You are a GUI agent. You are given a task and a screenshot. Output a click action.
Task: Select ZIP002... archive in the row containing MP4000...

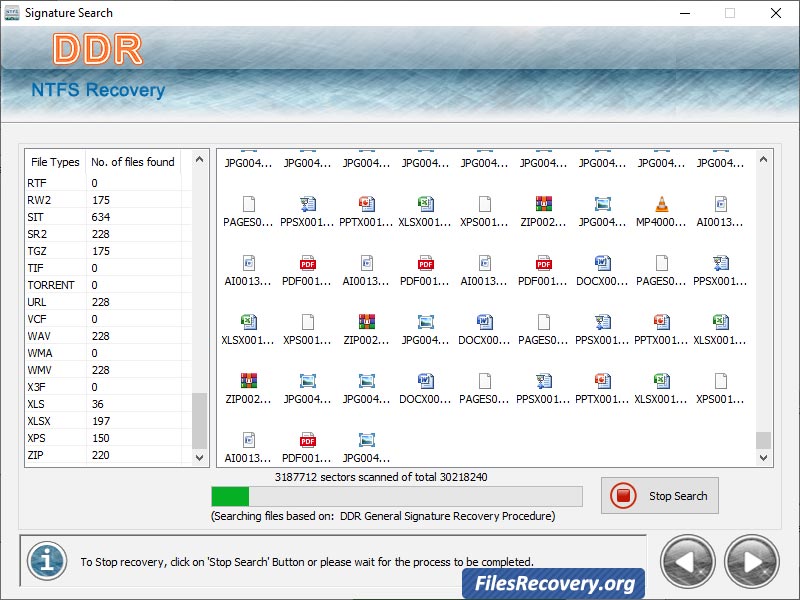(543, 212)
